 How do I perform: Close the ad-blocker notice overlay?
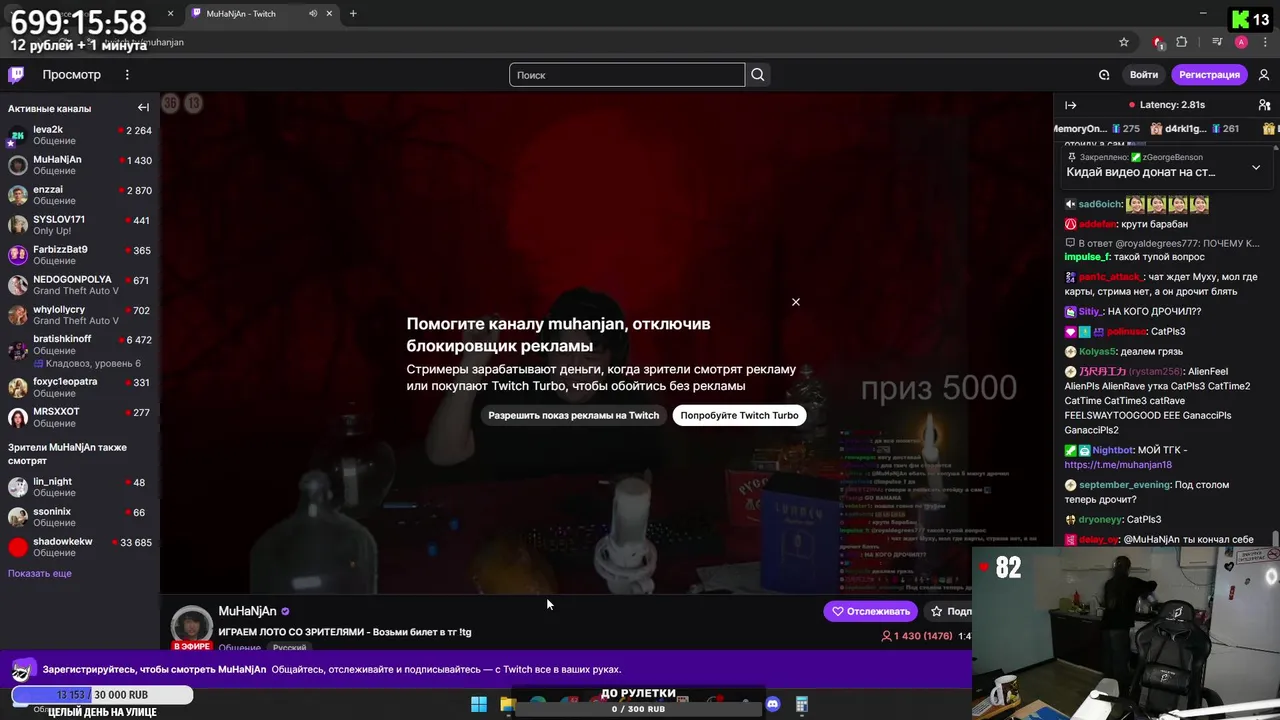[x=796, y=302]
